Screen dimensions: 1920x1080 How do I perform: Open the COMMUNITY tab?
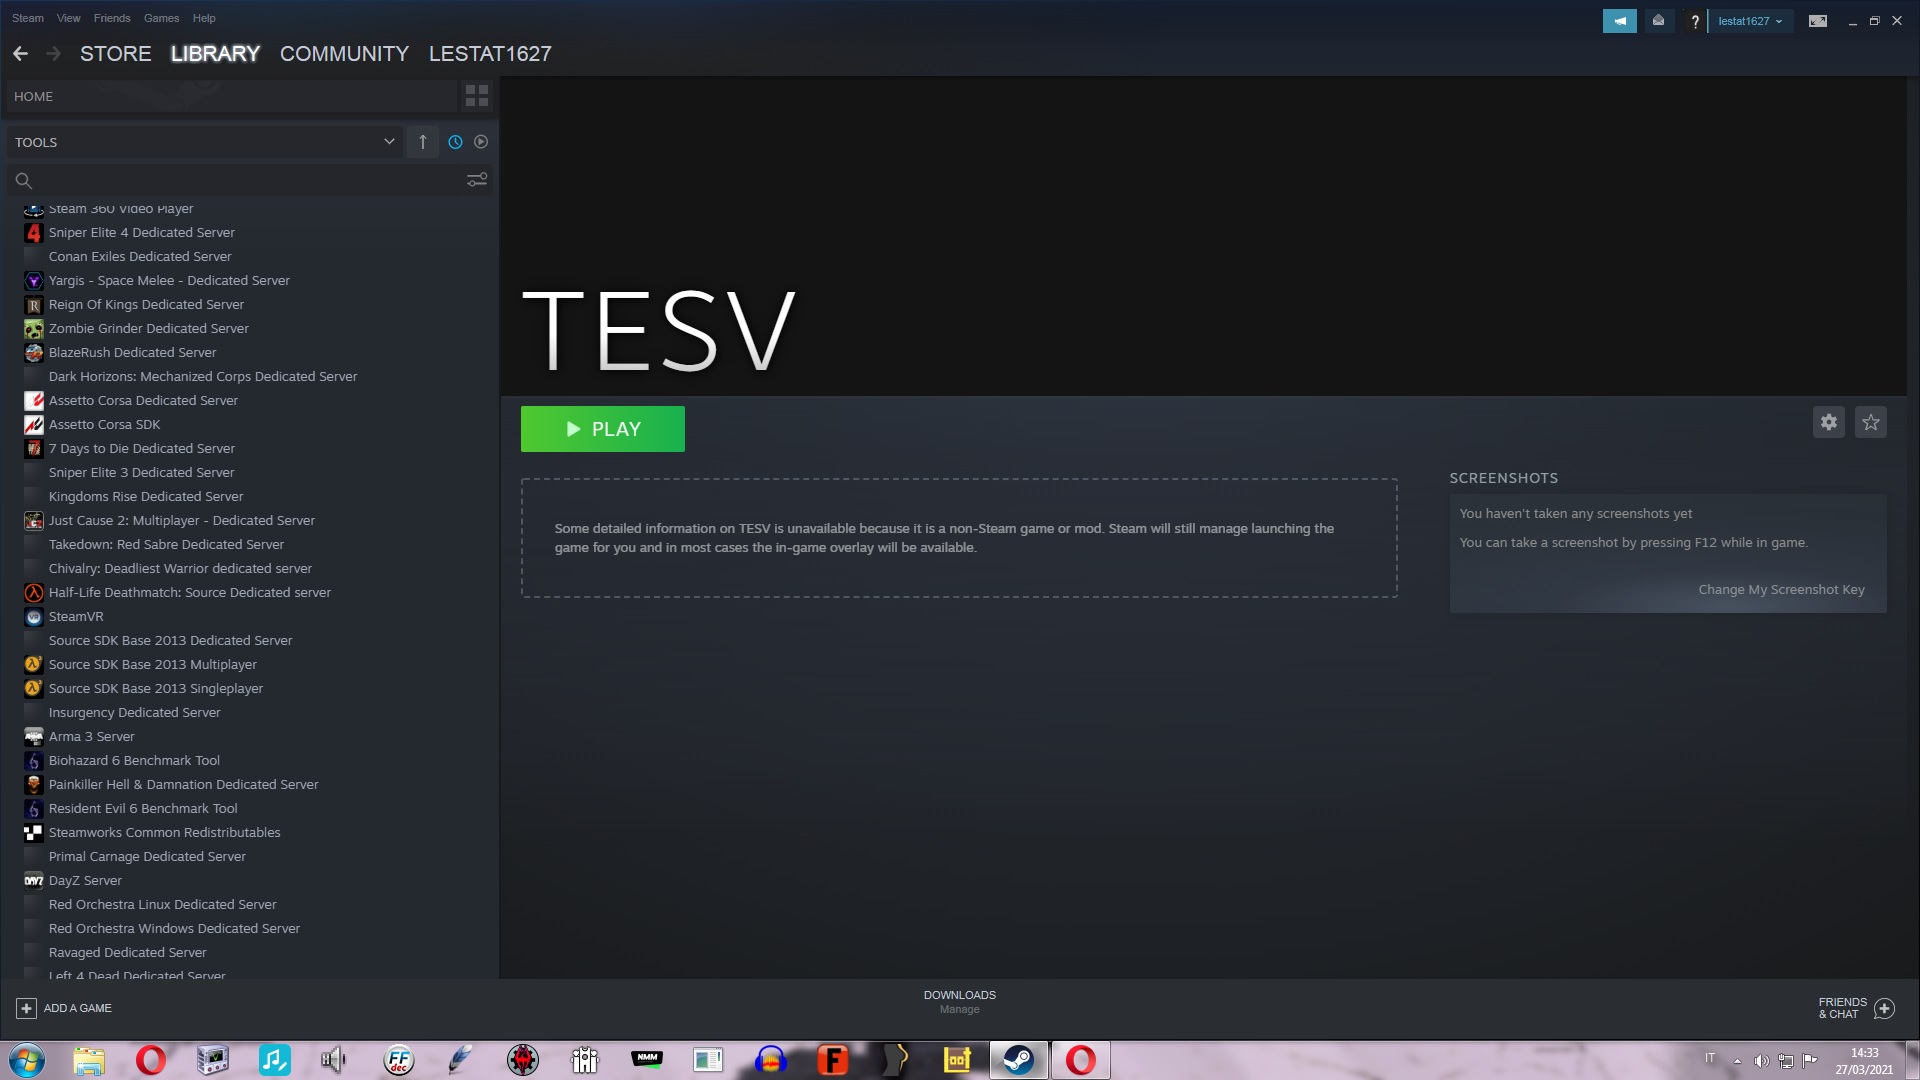pyautogui.click(x=344, y=54)
